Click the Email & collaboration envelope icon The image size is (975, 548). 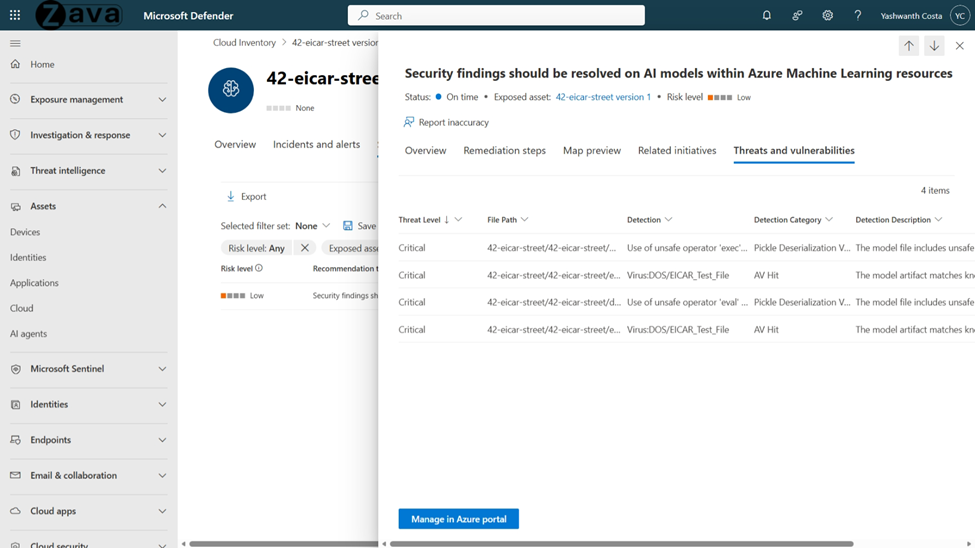(16, 475)
